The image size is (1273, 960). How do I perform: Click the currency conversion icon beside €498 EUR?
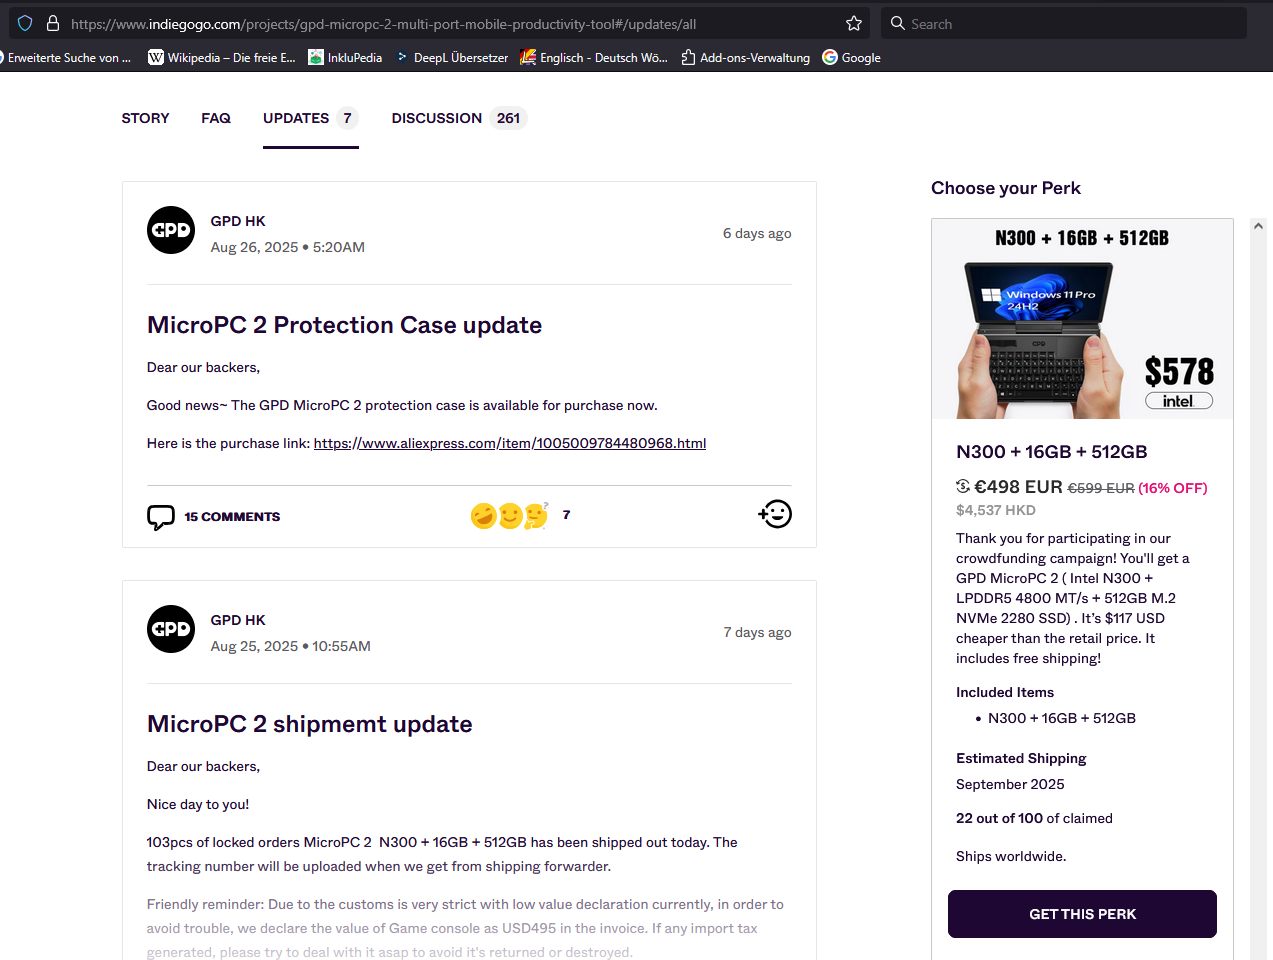coord(963,486)
